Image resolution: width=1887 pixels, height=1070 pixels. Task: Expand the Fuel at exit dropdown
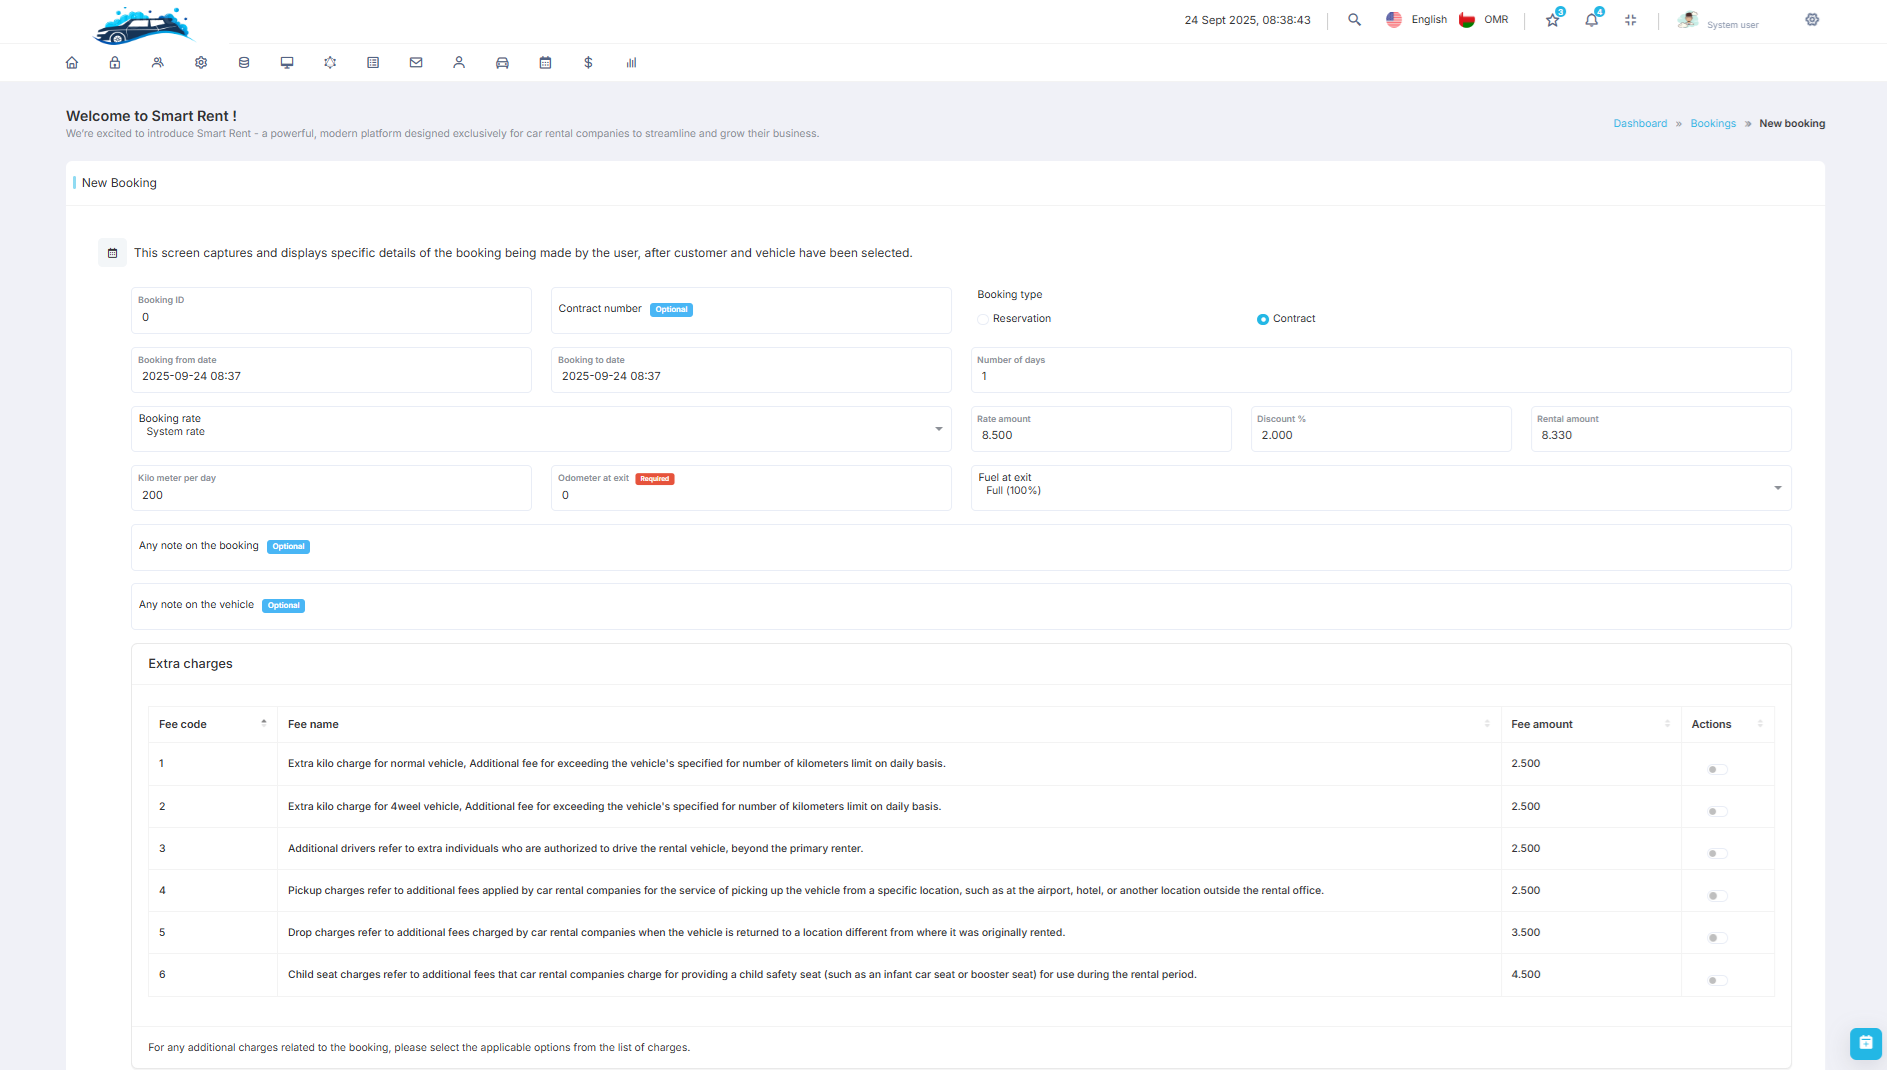click(x=1380, y=488)
